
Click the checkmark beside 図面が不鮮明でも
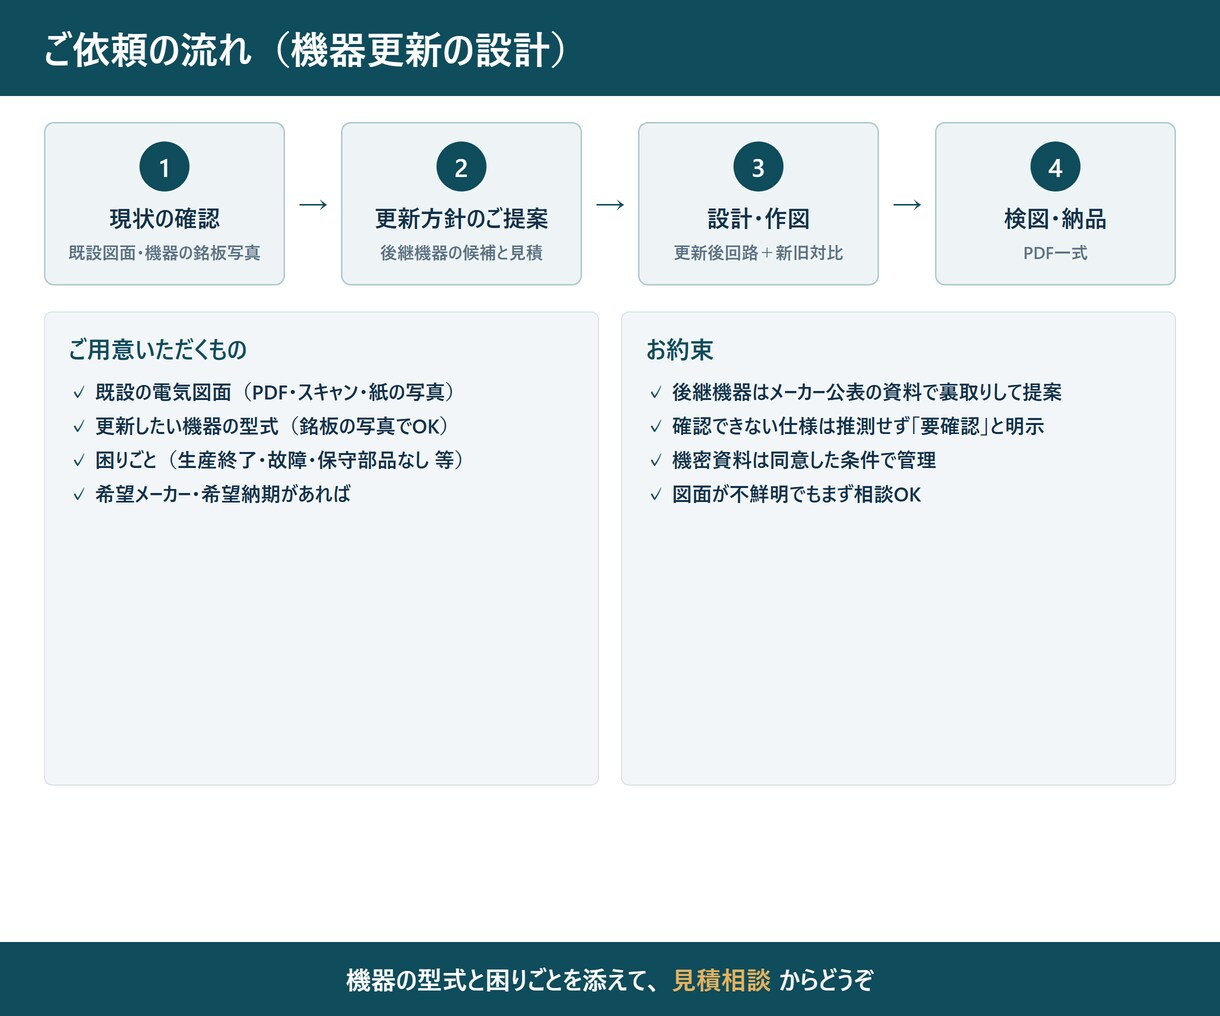click(656, 495)
